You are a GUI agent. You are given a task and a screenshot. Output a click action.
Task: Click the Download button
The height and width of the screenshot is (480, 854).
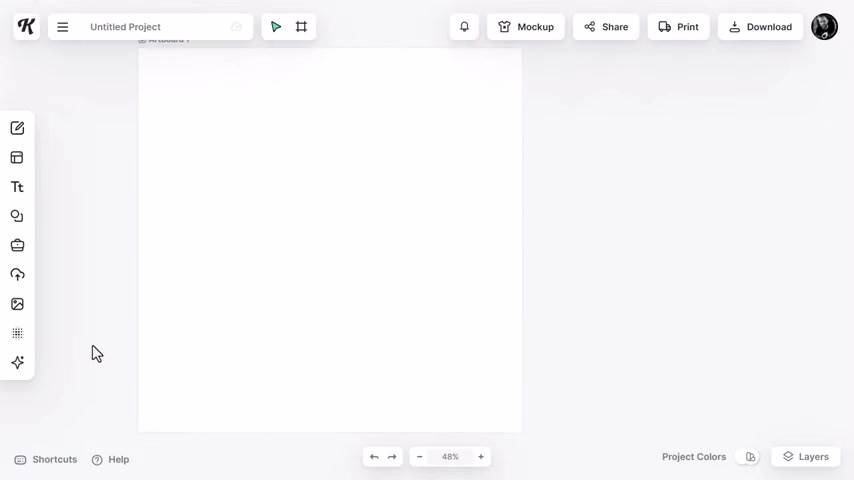pos(760,27)
